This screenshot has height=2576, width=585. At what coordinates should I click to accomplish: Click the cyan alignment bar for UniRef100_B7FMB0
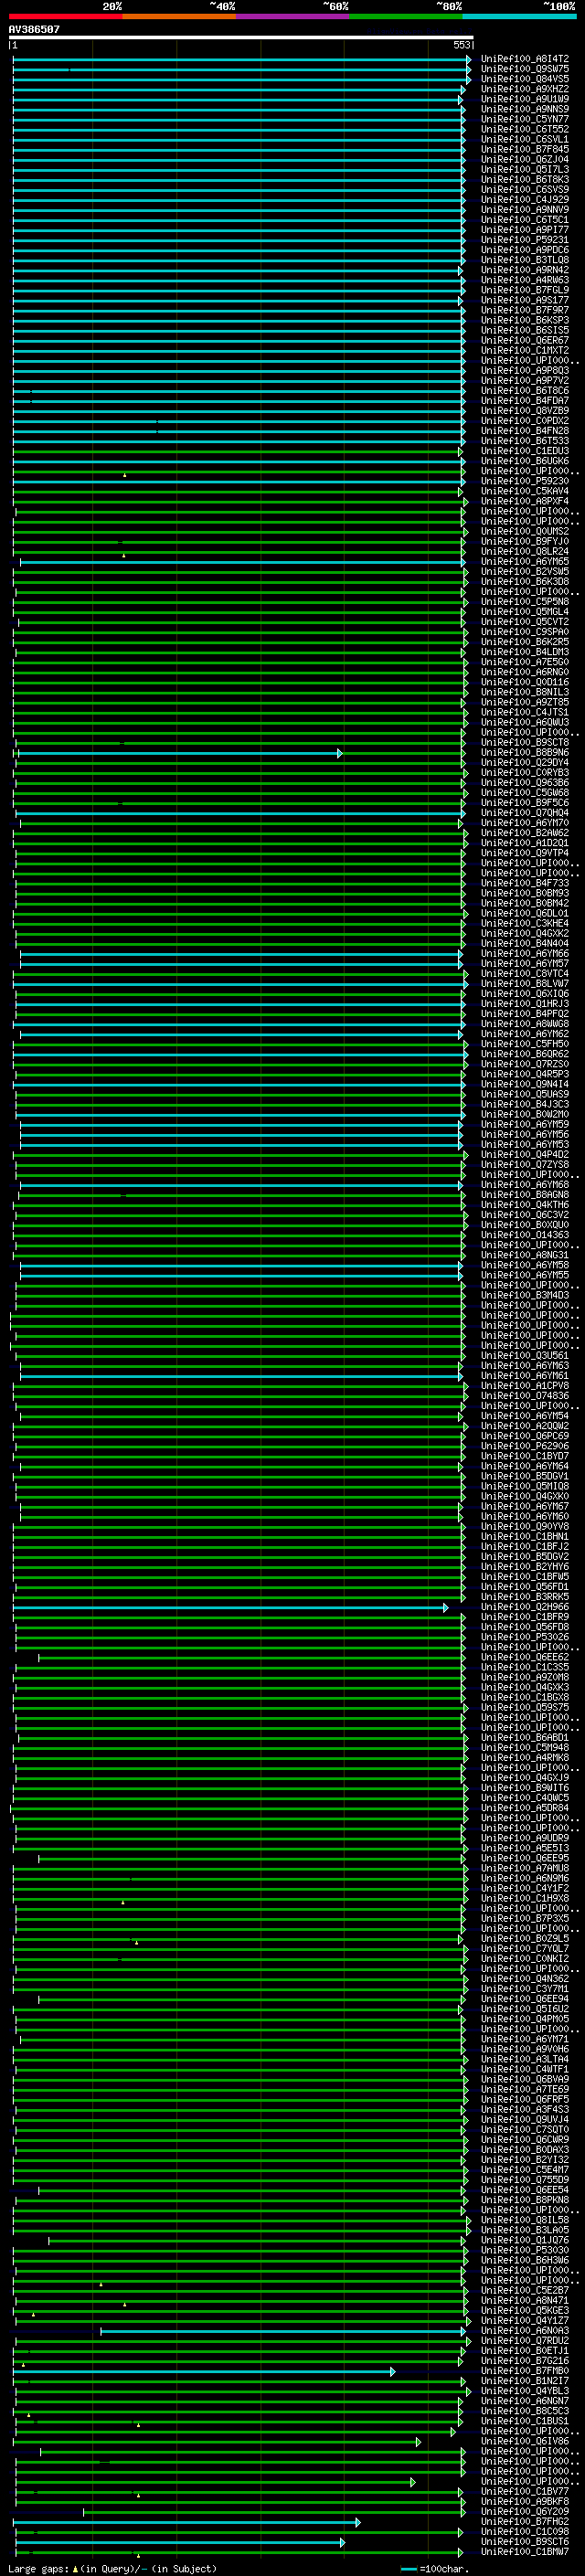[204, 2371]
